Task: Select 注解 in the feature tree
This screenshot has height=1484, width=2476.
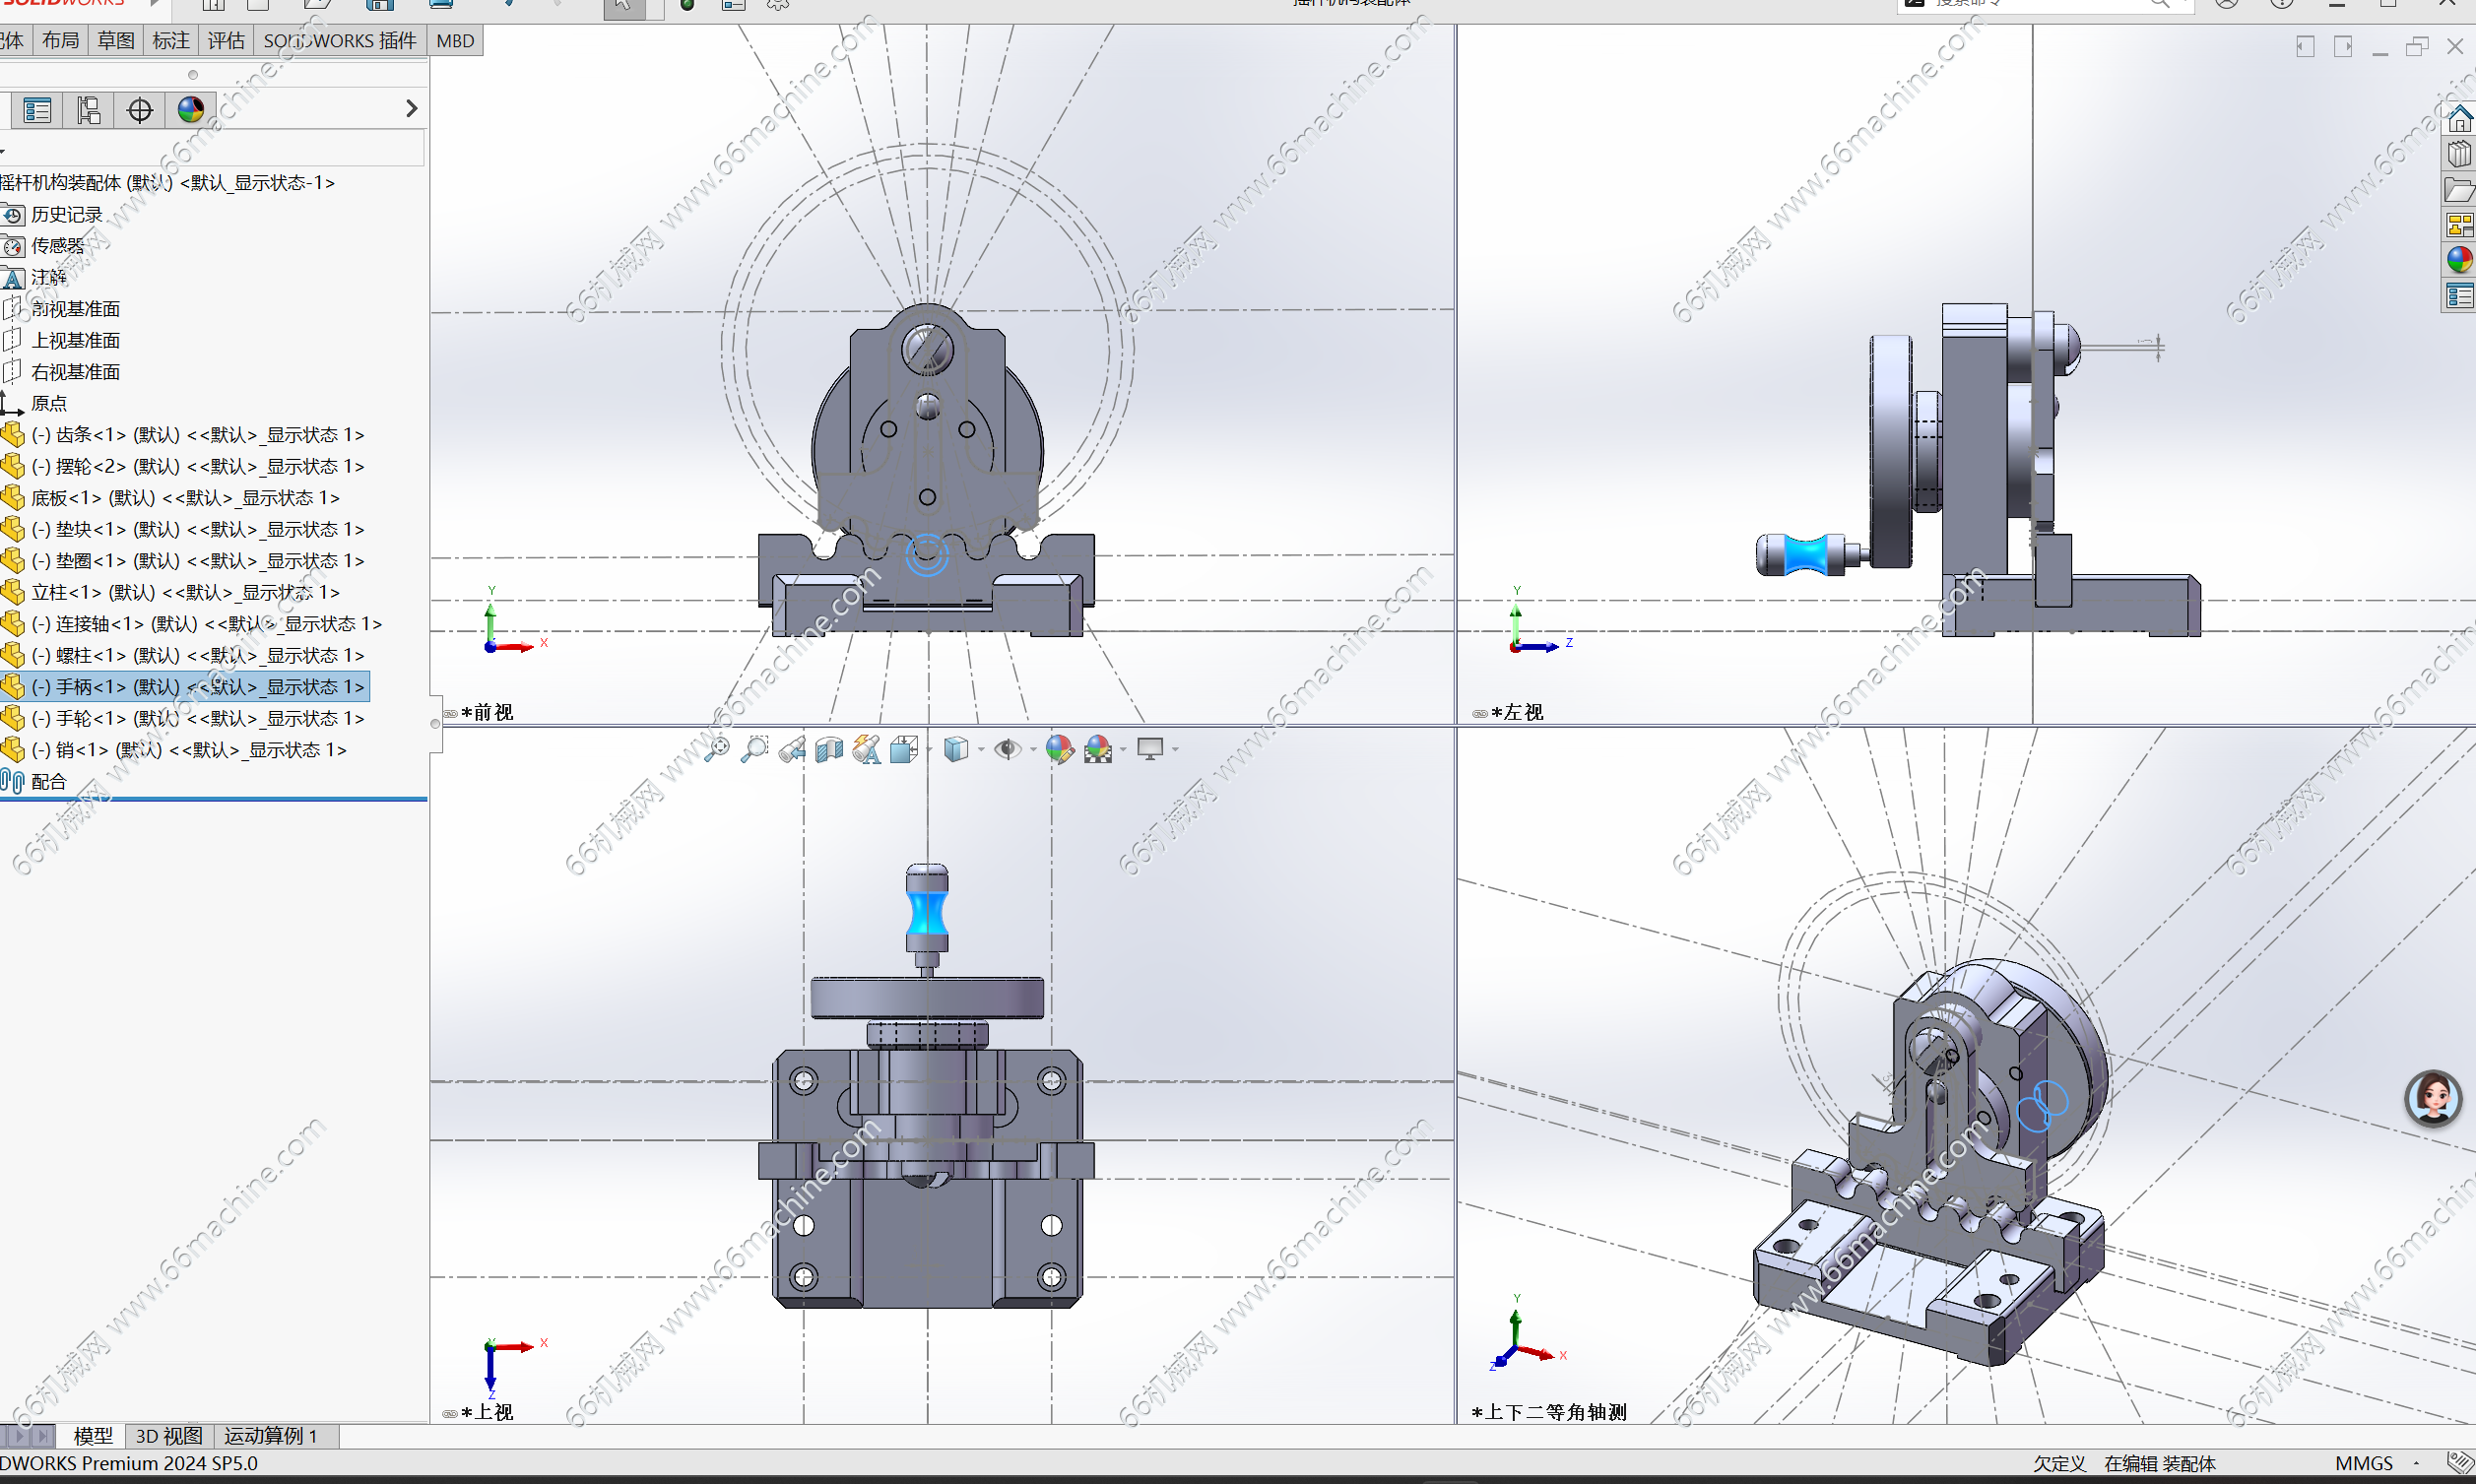Action: point(48,277)
